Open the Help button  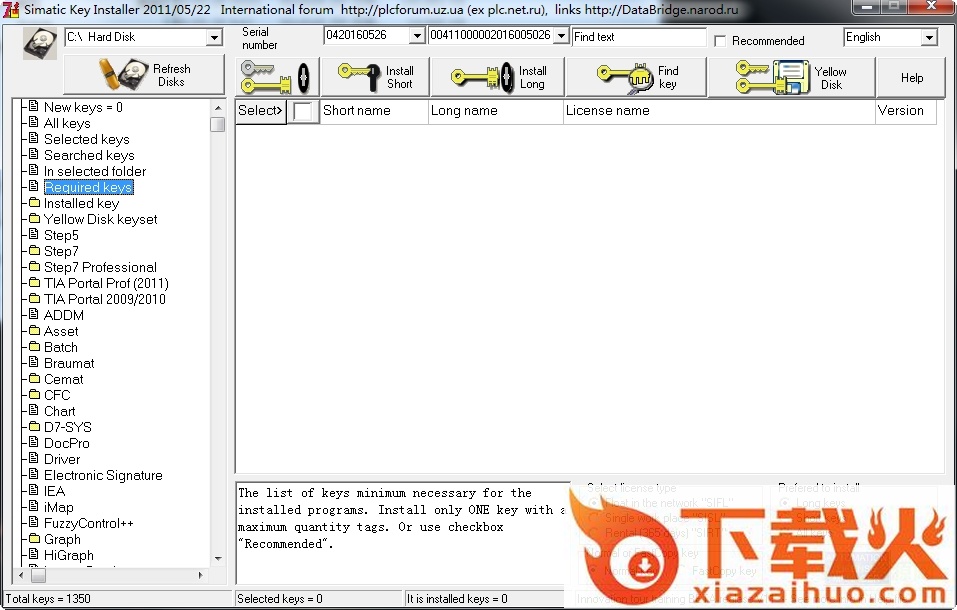point(912,78)
